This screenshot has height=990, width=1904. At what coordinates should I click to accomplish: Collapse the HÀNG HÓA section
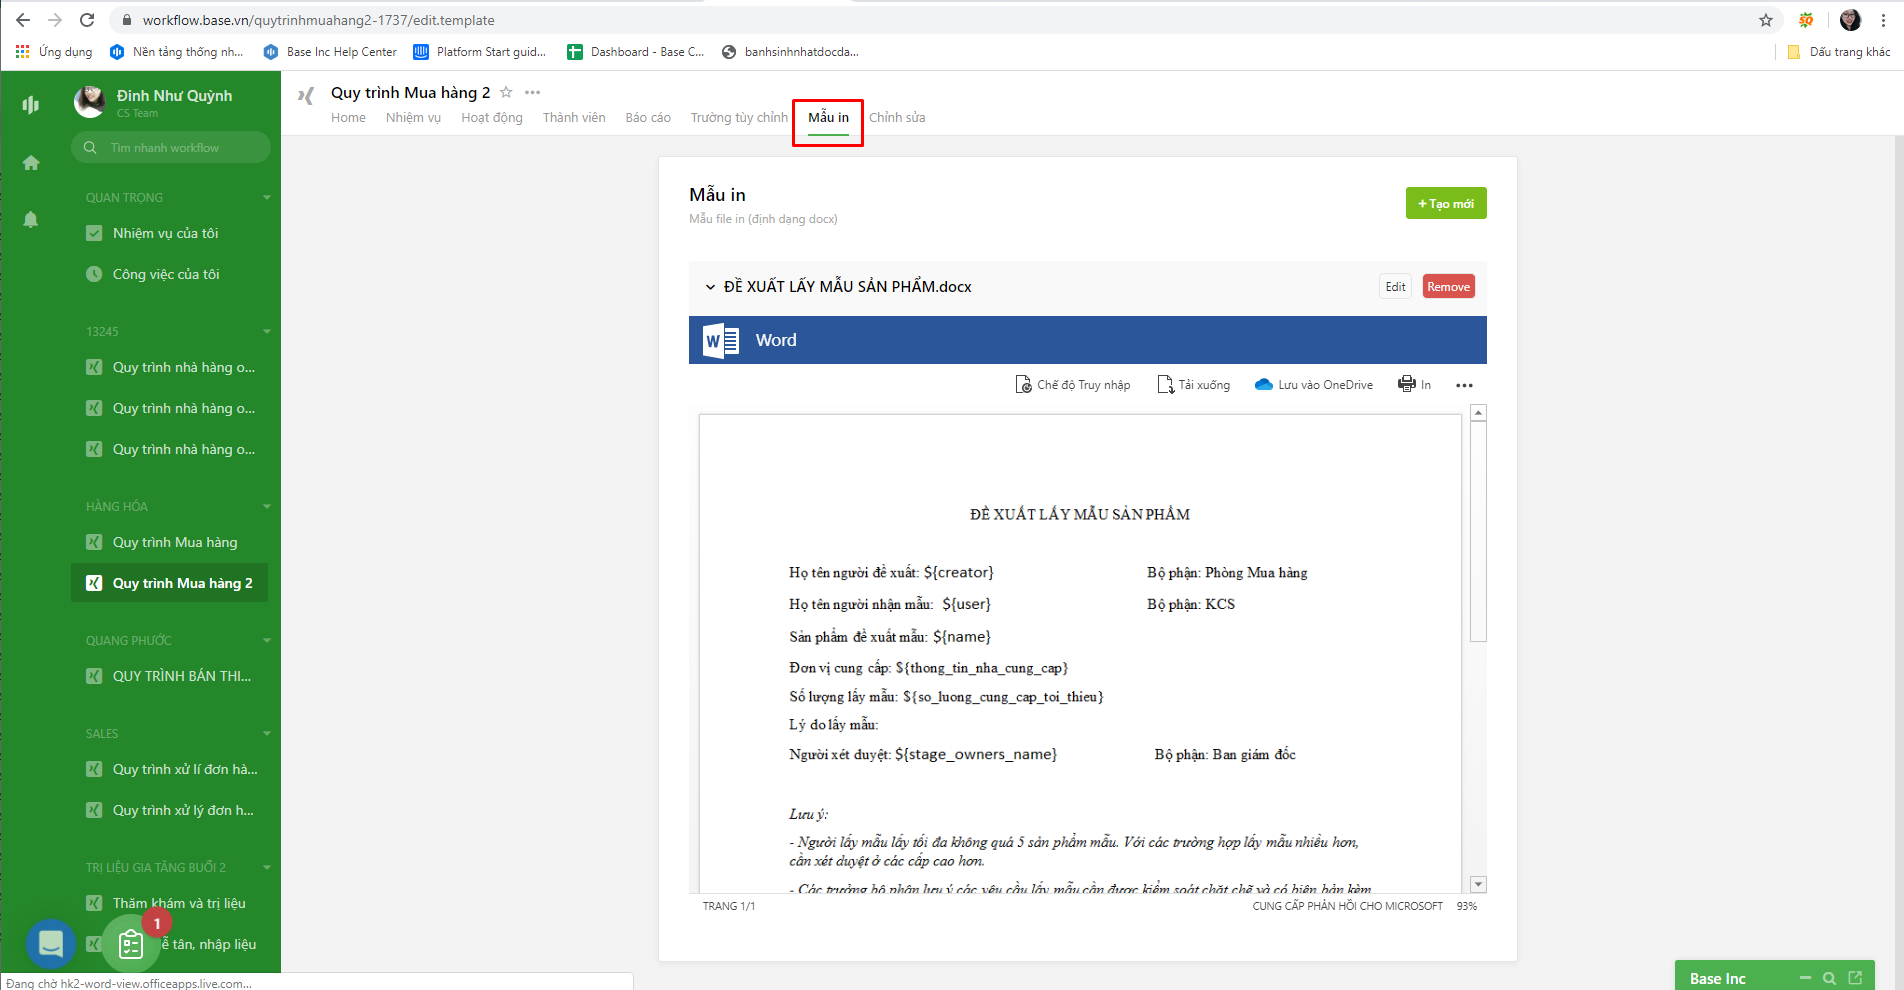click(x=266, y=506)
